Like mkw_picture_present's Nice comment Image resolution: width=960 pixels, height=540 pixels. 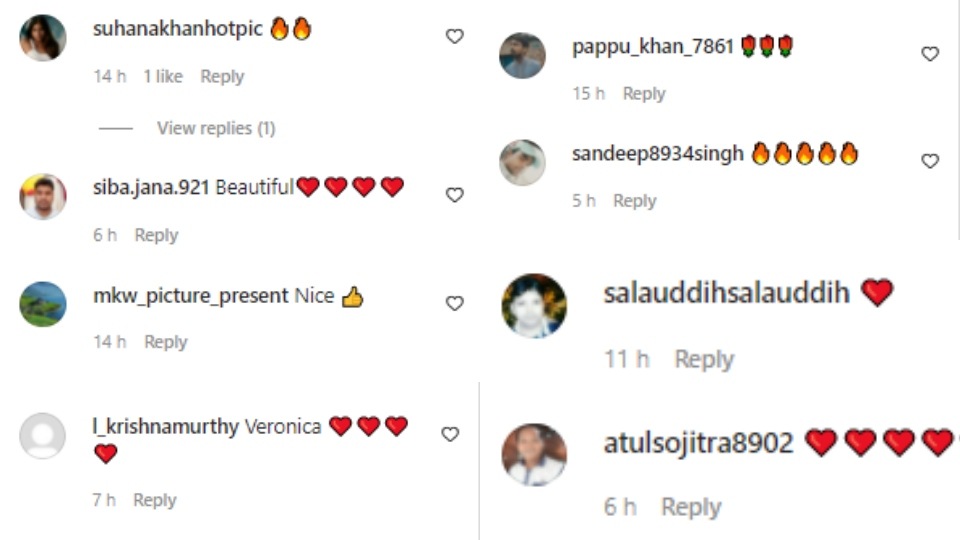454,304
